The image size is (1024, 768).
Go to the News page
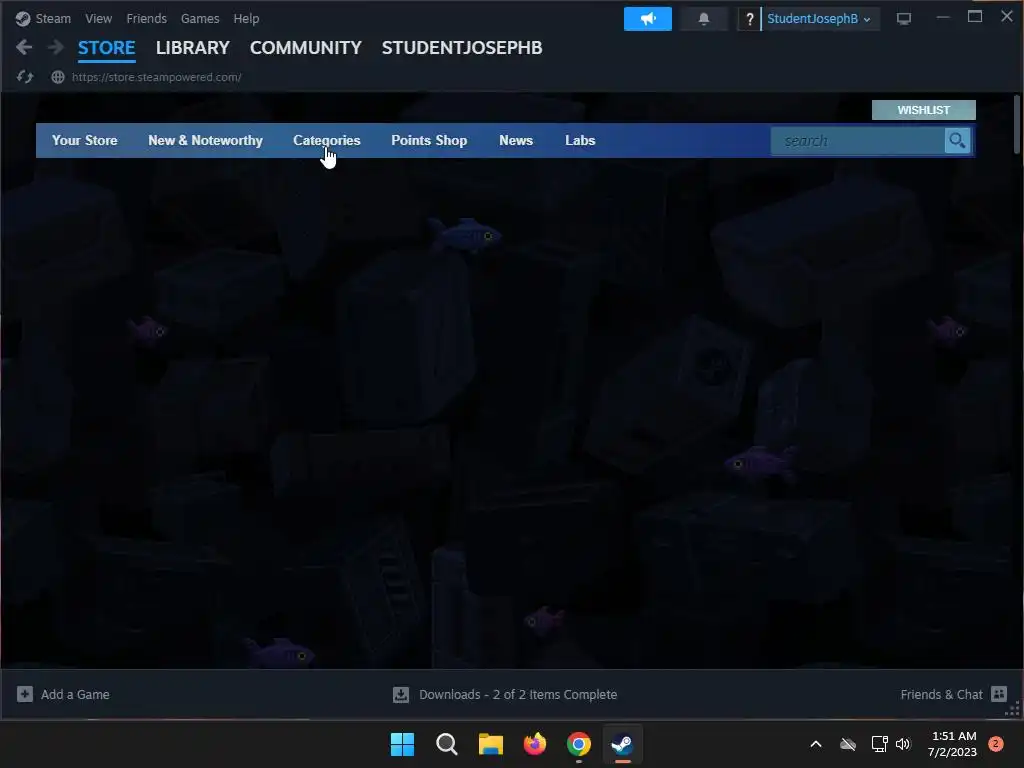point(516,140)
